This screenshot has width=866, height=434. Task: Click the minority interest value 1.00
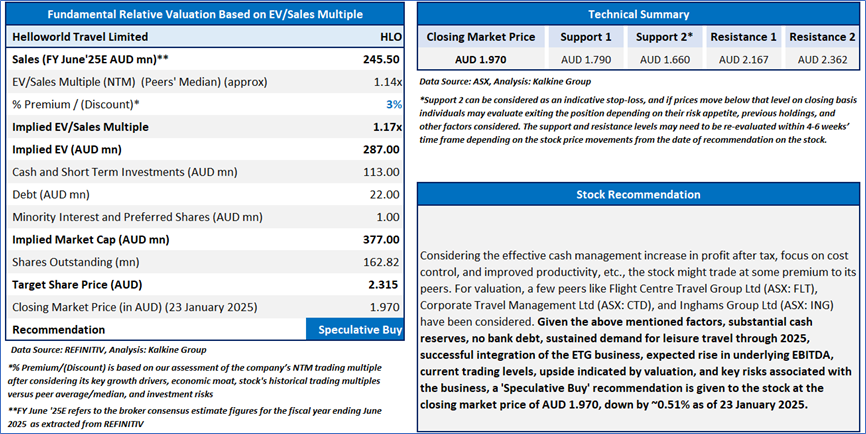pos(388,218)
